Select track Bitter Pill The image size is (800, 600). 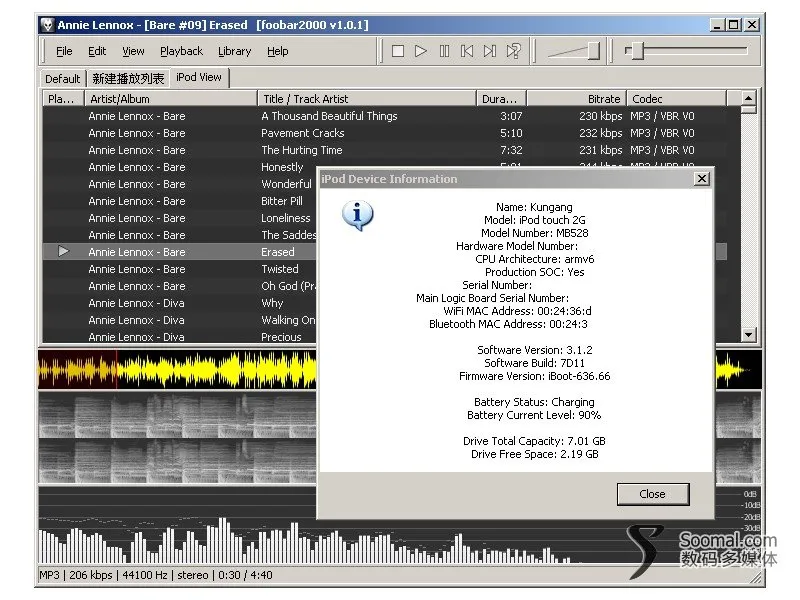pyautogui.click(x=282, y=201)
